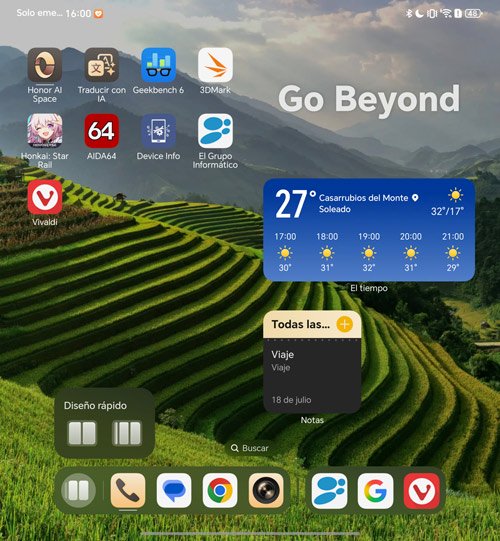The width and height of the screenshot is (500, 541).
Task: Open the Buscar search bar
Action: [249, 448]
